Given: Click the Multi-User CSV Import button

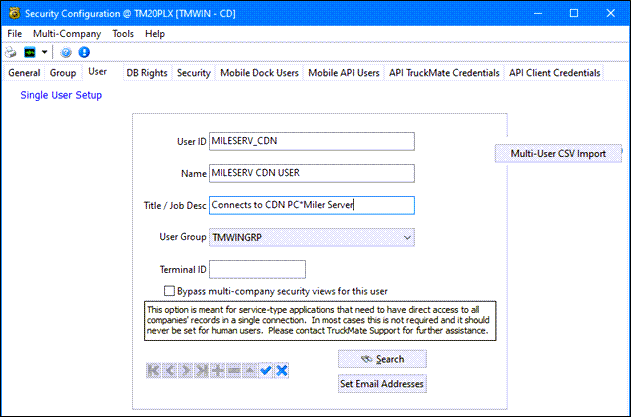Looking at the screenshot, I should [x=558, y=153].
